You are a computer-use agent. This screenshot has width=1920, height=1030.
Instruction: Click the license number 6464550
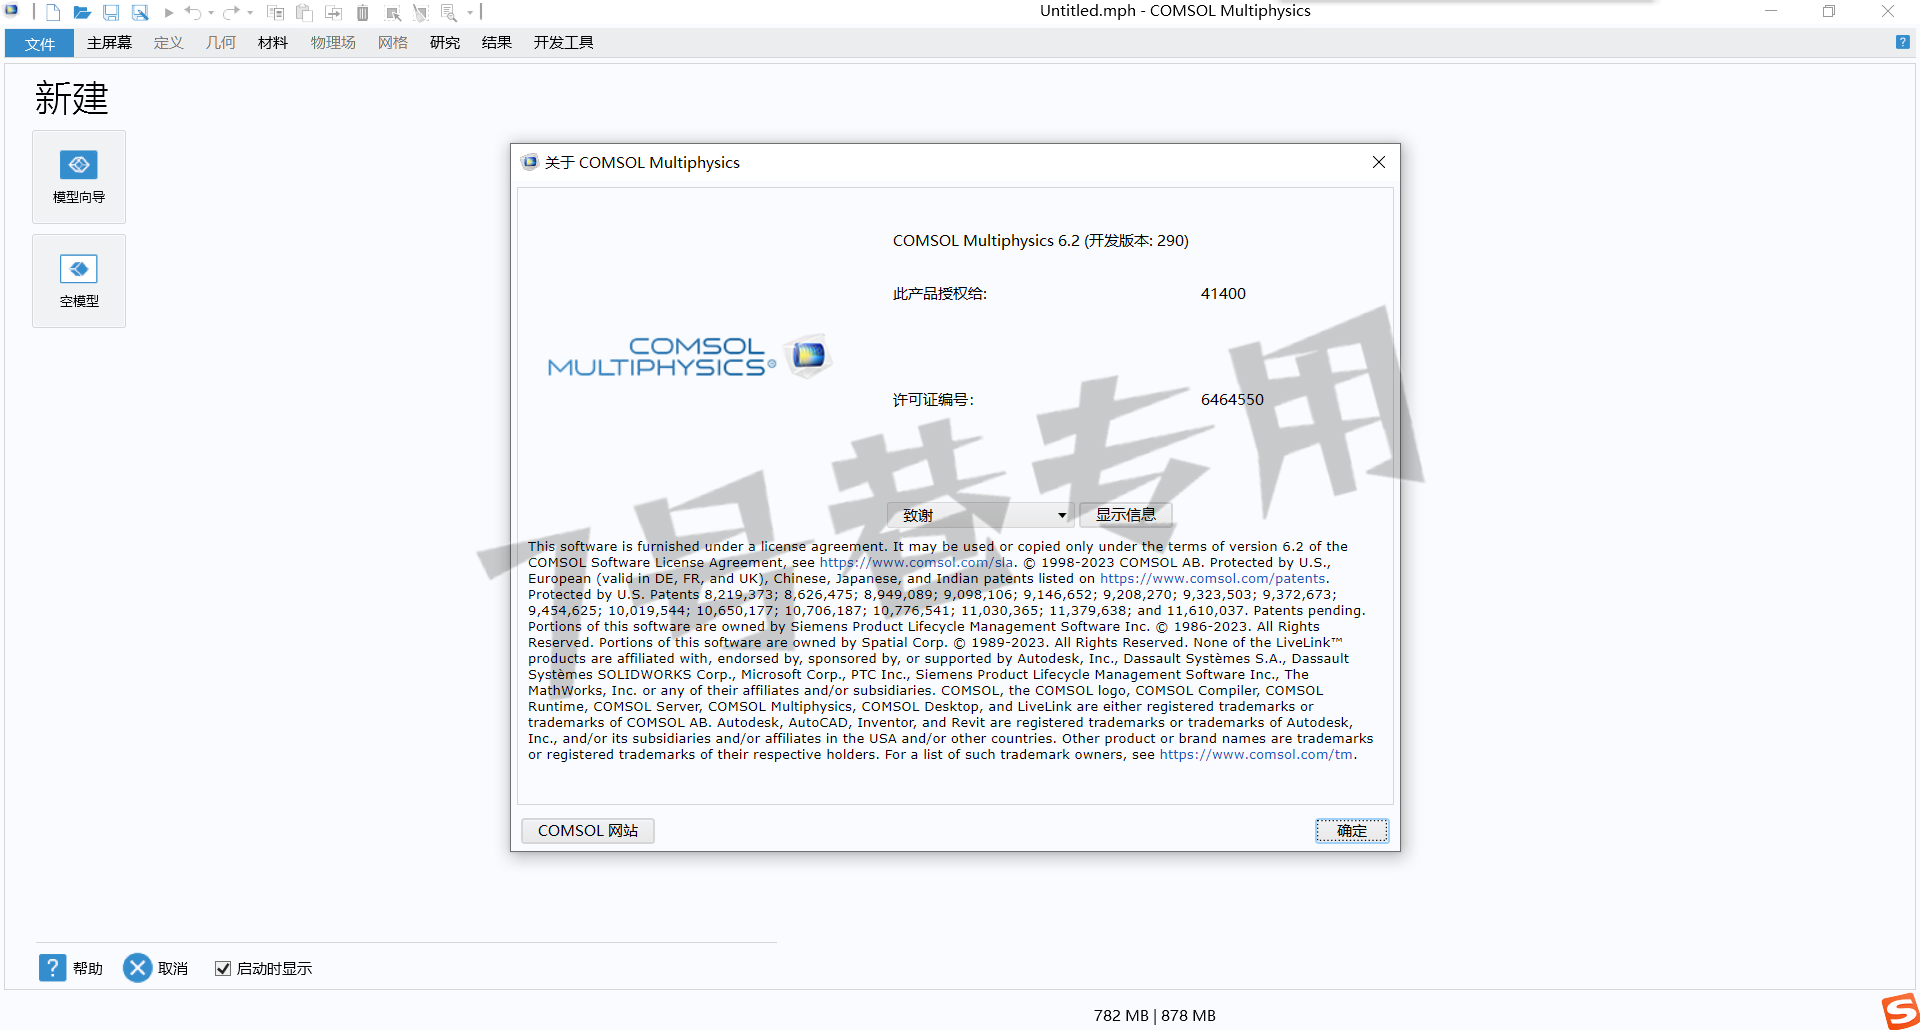pos(1232,399)
